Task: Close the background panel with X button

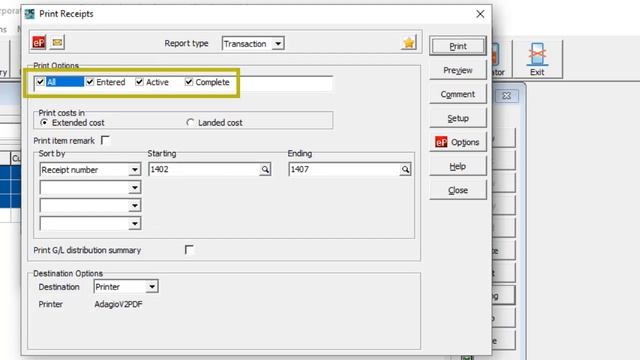Action: 507,96
